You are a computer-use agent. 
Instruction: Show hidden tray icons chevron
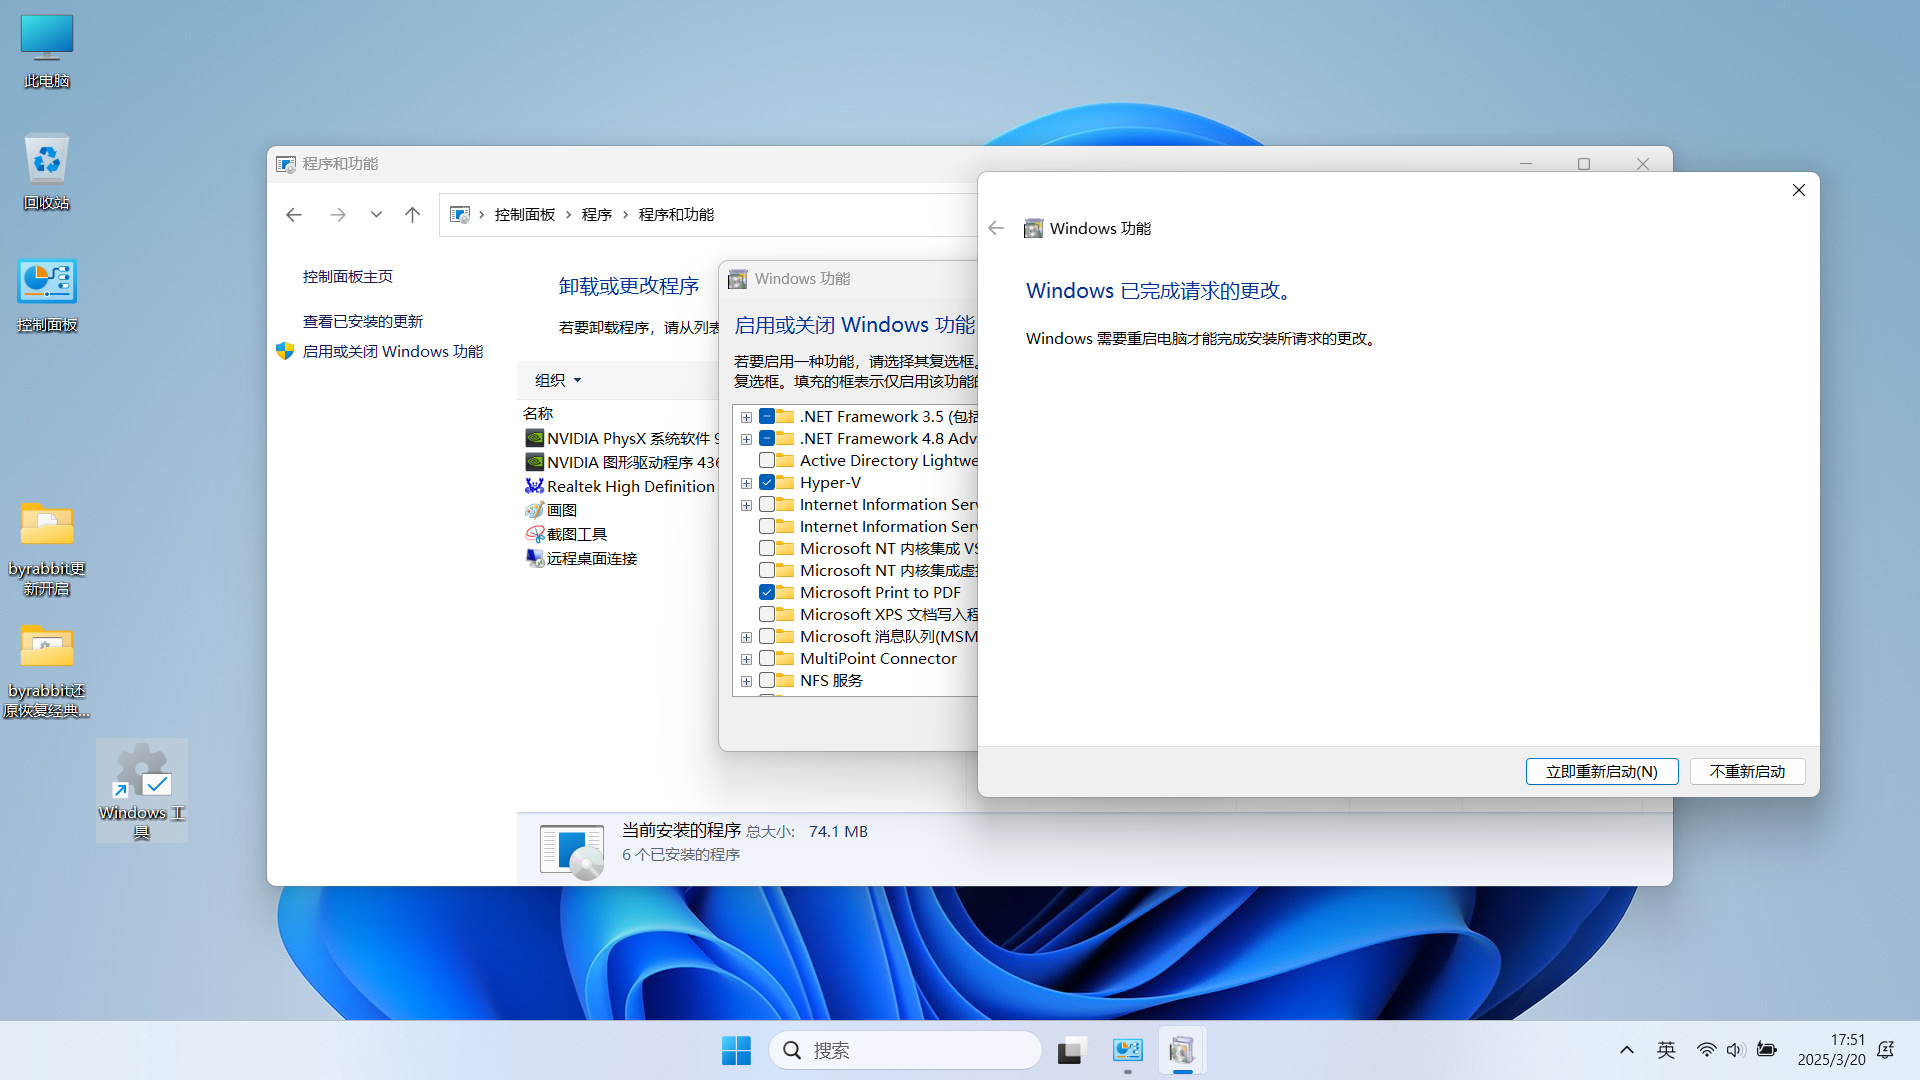pos(1627,1050)
